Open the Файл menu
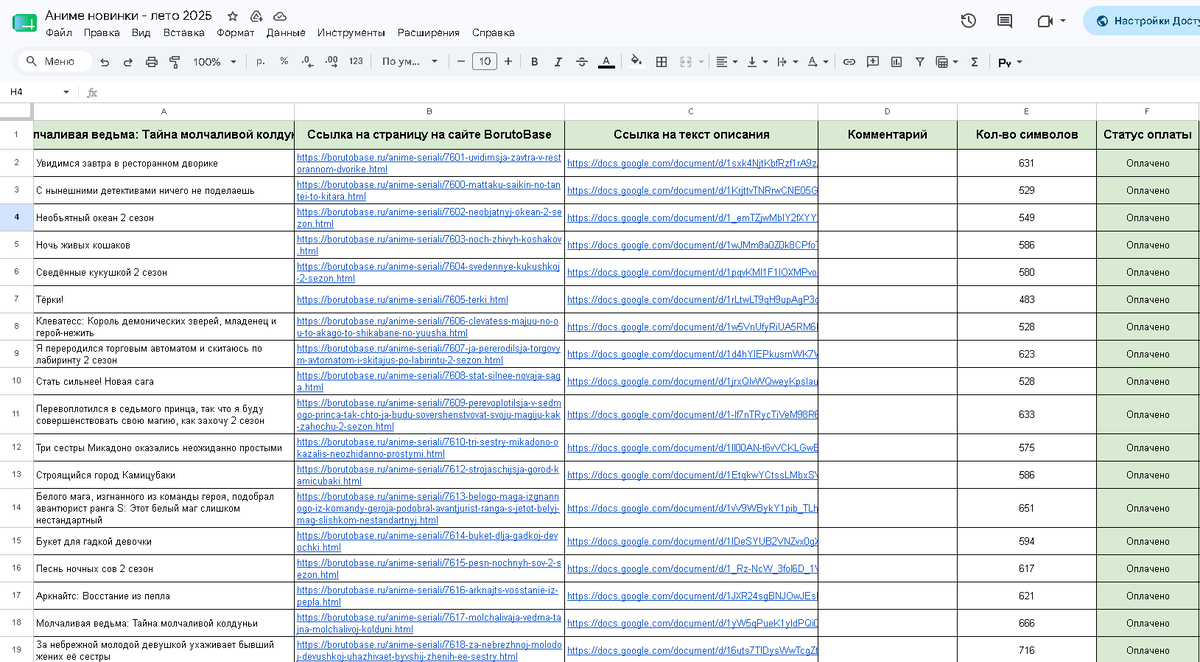1200x662 pixels. pos(58,33)
